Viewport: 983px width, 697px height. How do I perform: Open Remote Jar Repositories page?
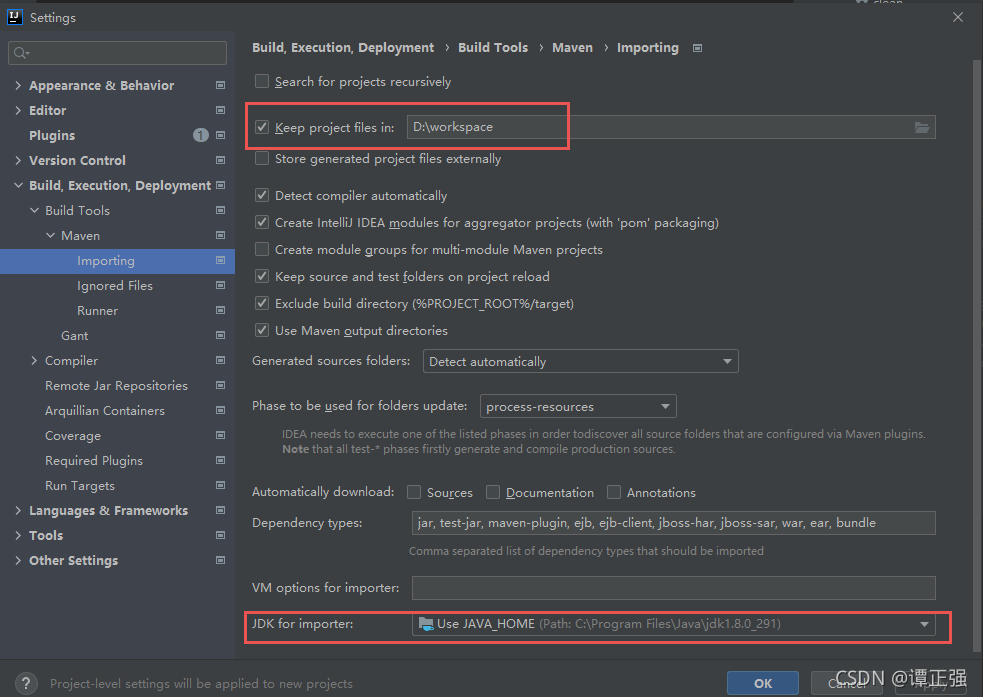pos(116,386)
